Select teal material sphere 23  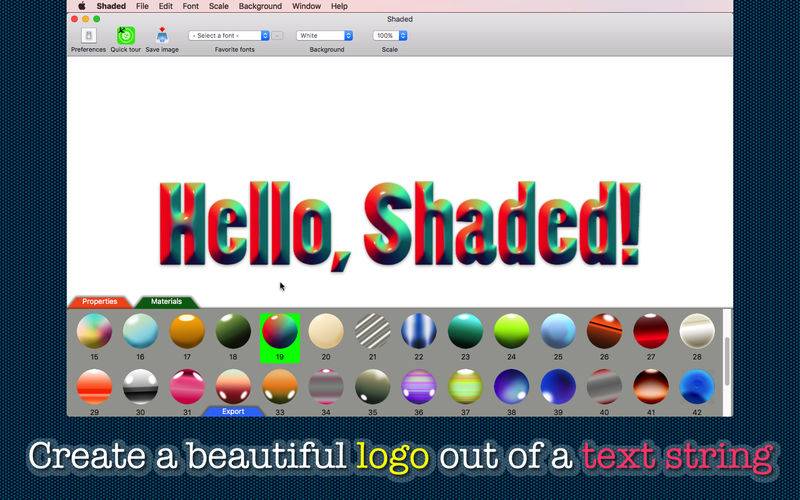[465, 331]
